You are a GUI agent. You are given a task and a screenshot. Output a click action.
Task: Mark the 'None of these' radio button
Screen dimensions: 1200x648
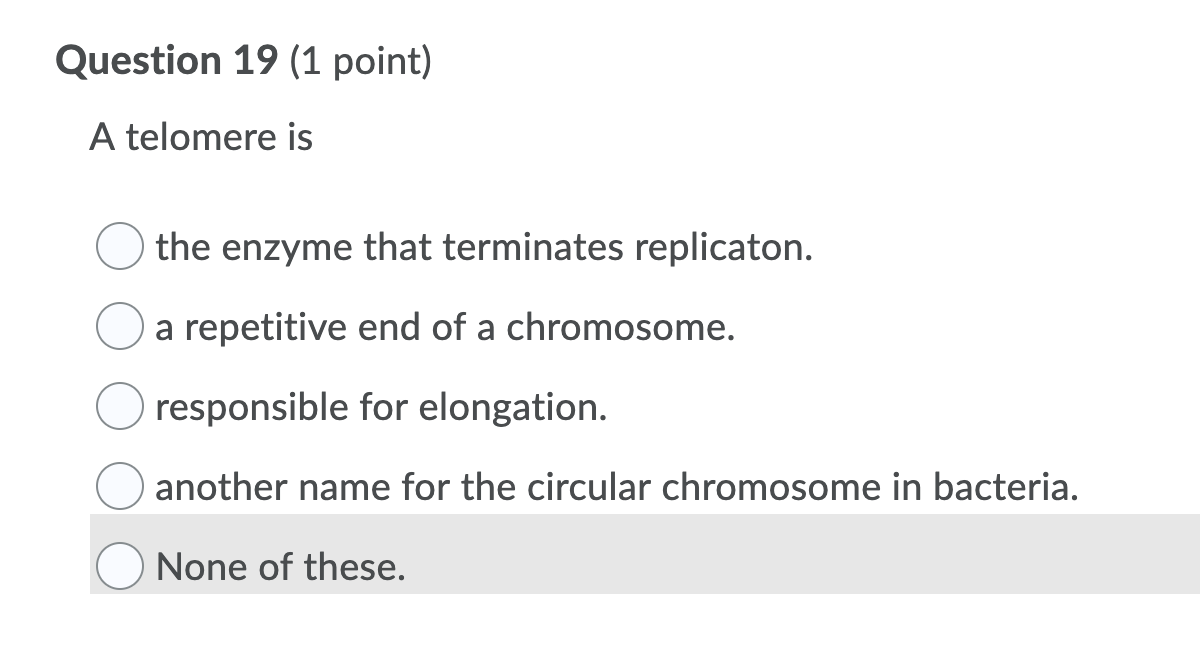(x=119, y=568)
